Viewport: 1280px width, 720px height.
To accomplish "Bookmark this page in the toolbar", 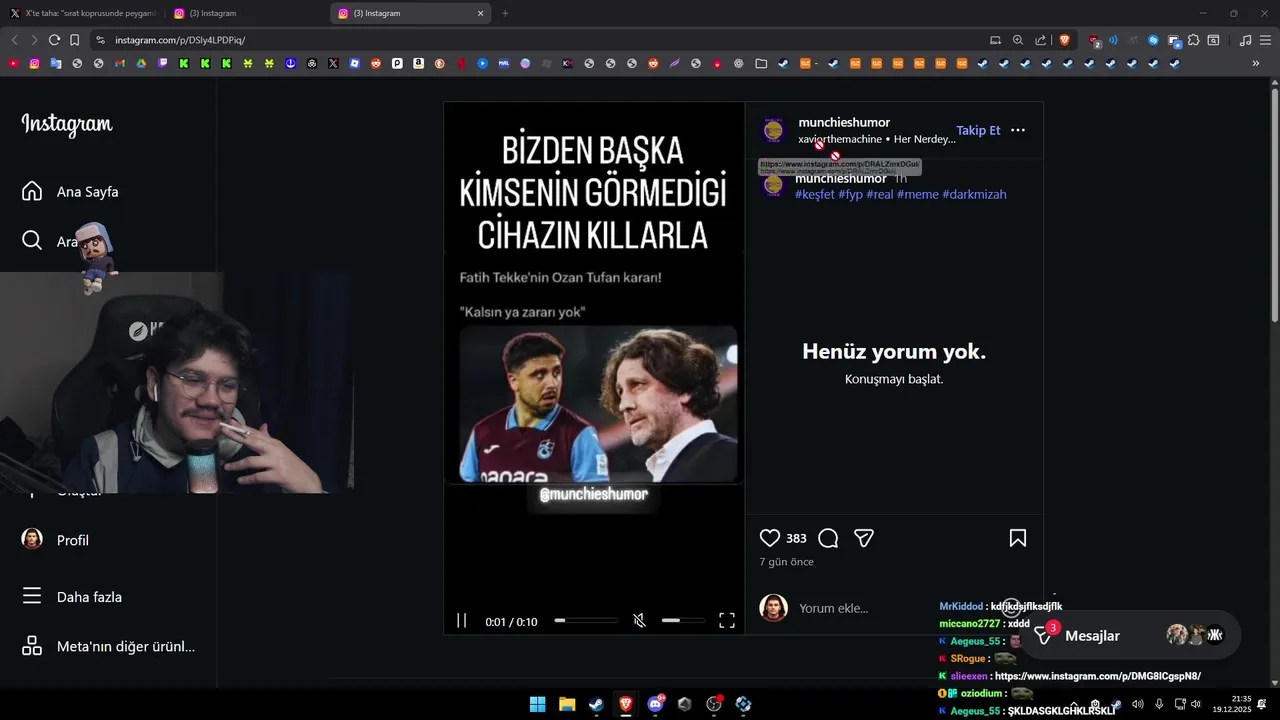I will pos(74,40).
